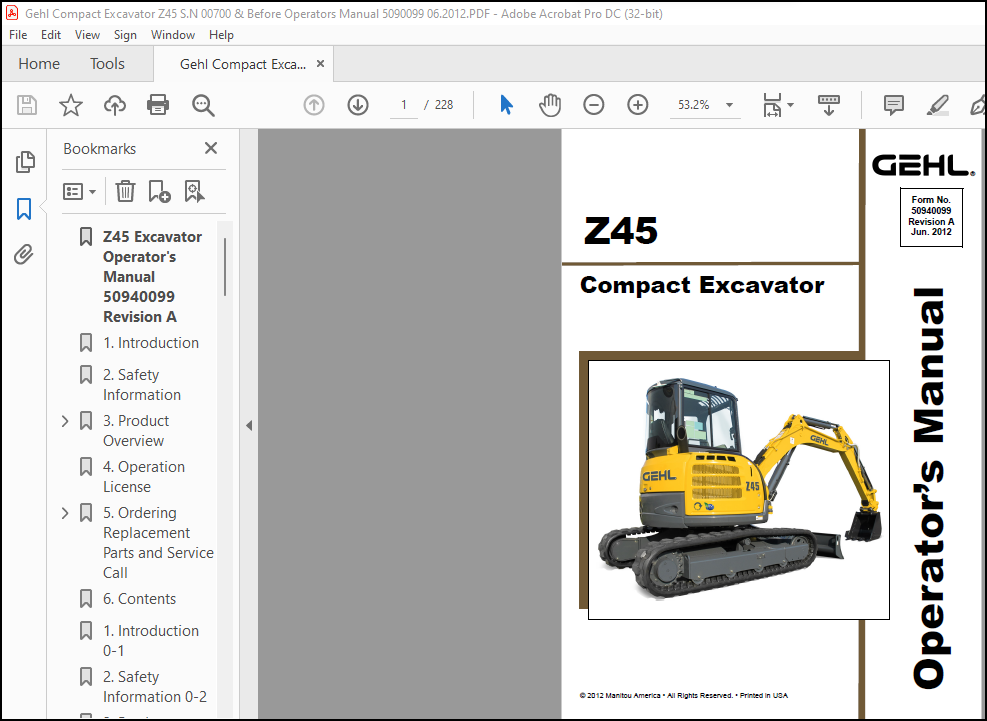
Task: Switch to the Home tab
Action: pos(39,64)
